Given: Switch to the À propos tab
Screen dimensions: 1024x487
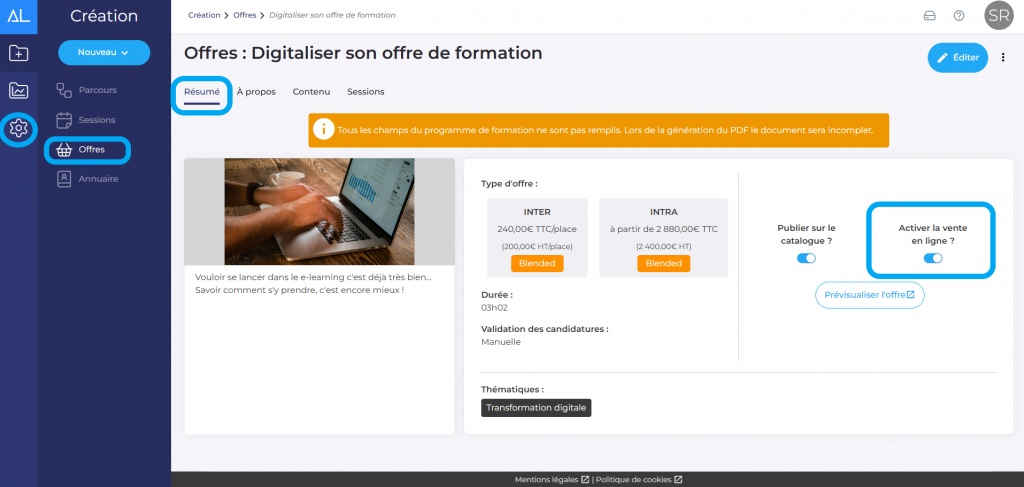Looking at the screenshot, I should 256,92.
